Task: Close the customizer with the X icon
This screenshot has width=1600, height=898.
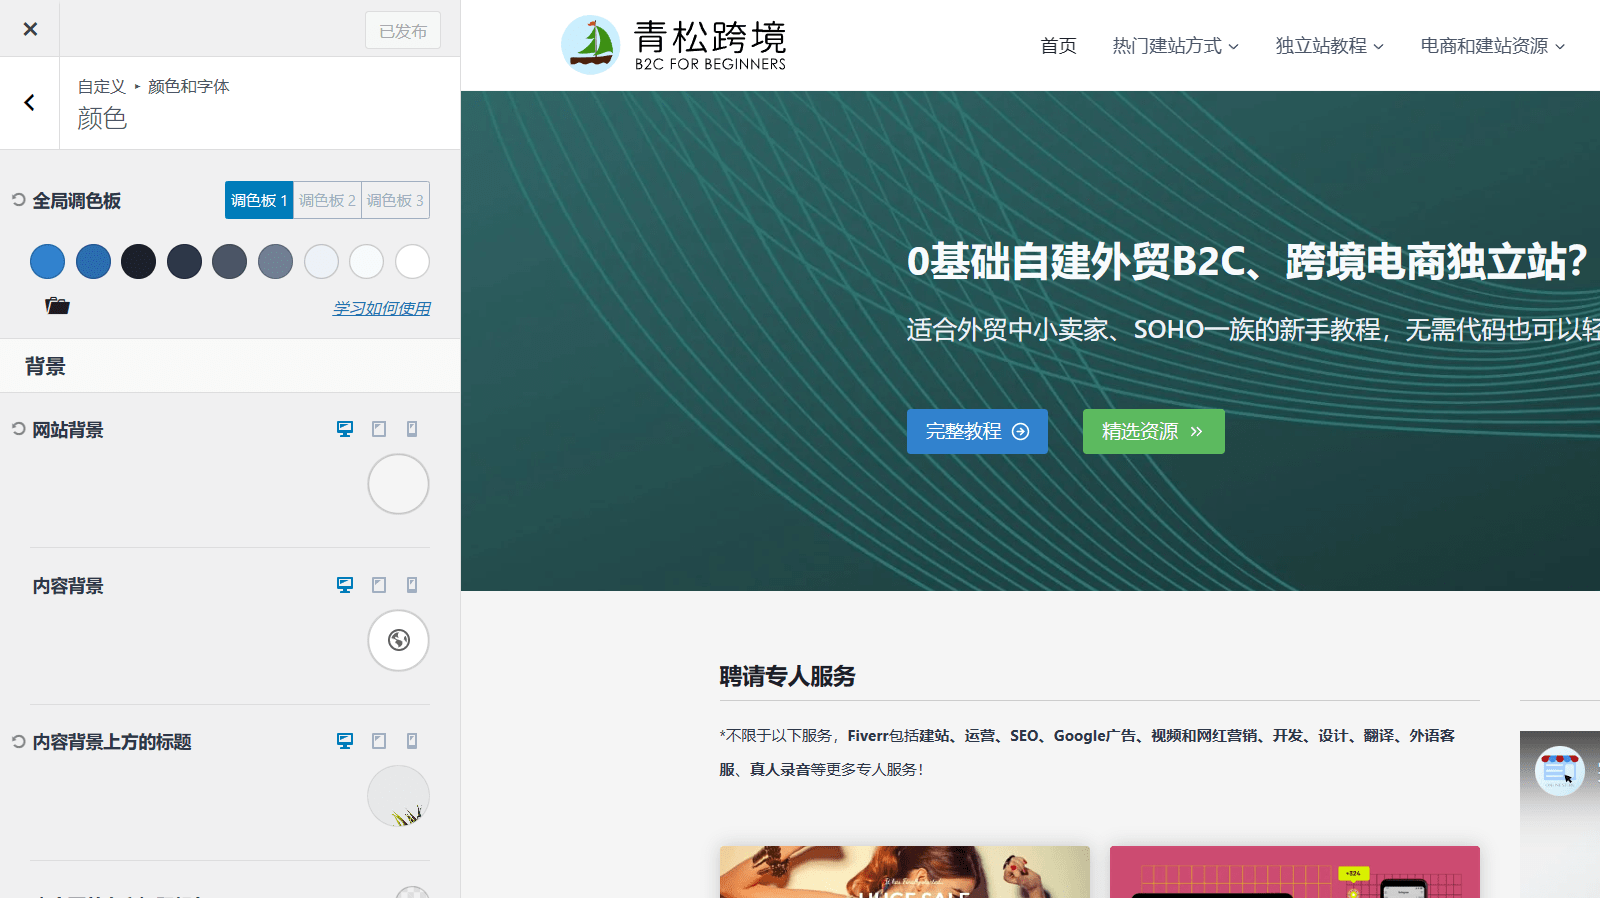Action: click(30, 29)
